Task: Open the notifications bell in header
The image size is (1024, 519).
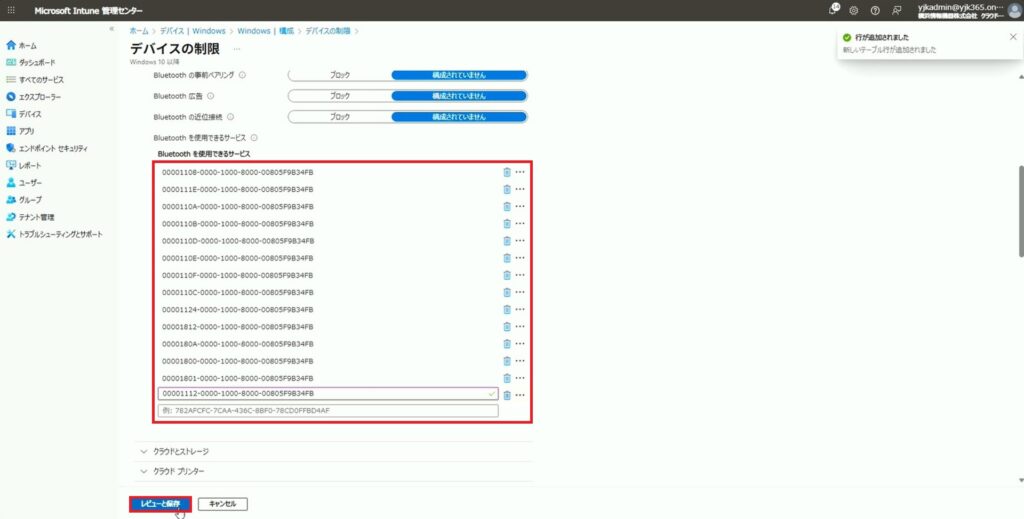Action: tap(833, 10)
